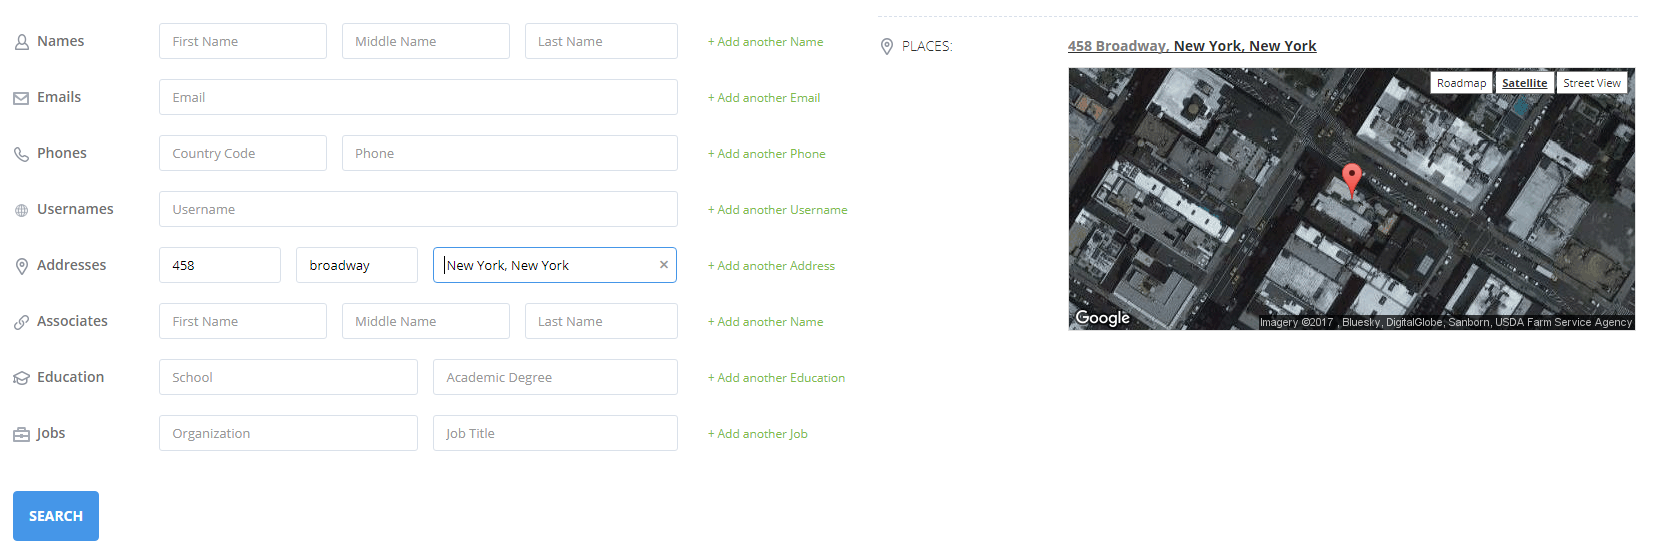
Task: Click Add another Username link
Action: (778, 210)
